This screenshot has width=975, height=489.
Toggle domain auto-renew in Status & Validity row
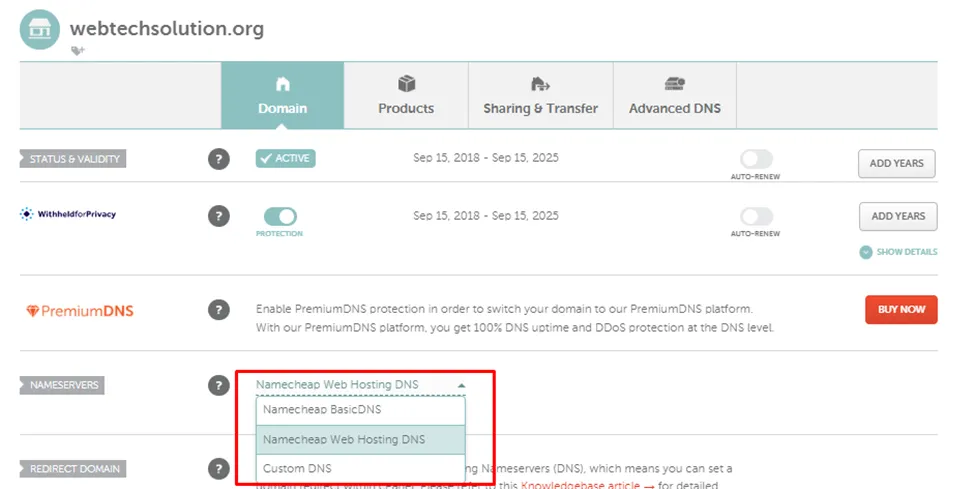(x=756, y=159)
